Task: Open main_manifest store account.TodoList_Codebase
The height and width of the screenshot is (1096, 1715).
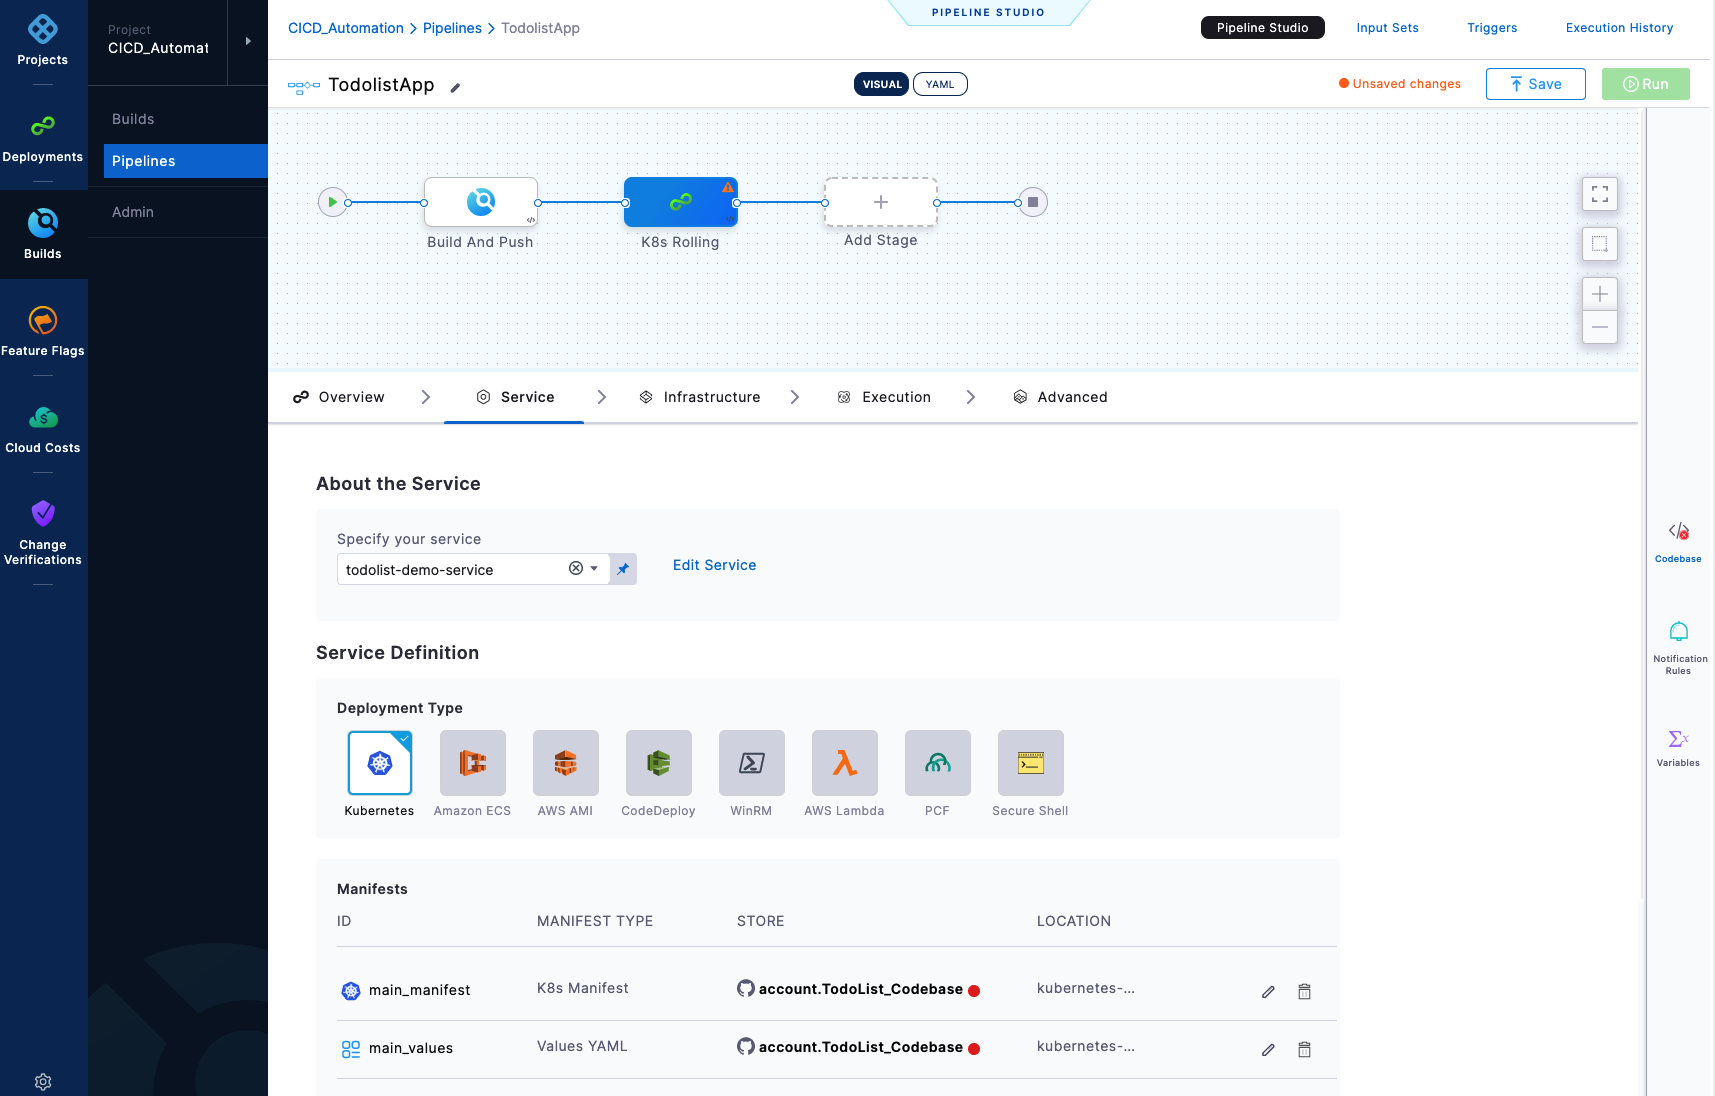Action: pos(859,989)
